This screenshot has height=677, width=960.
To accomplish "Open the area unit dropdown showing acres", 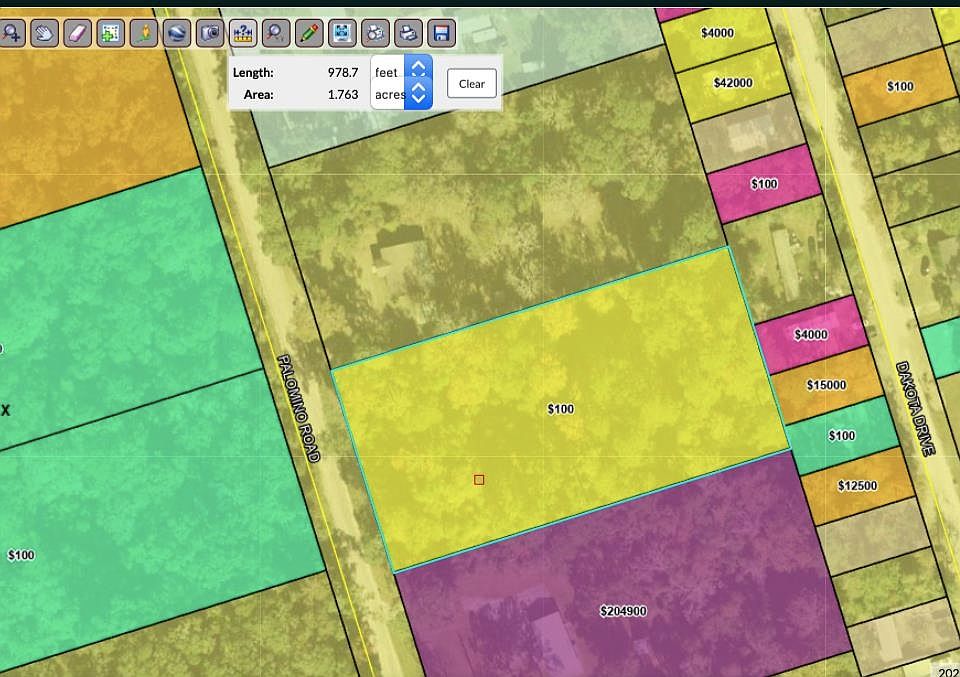I will coord(402,95).
